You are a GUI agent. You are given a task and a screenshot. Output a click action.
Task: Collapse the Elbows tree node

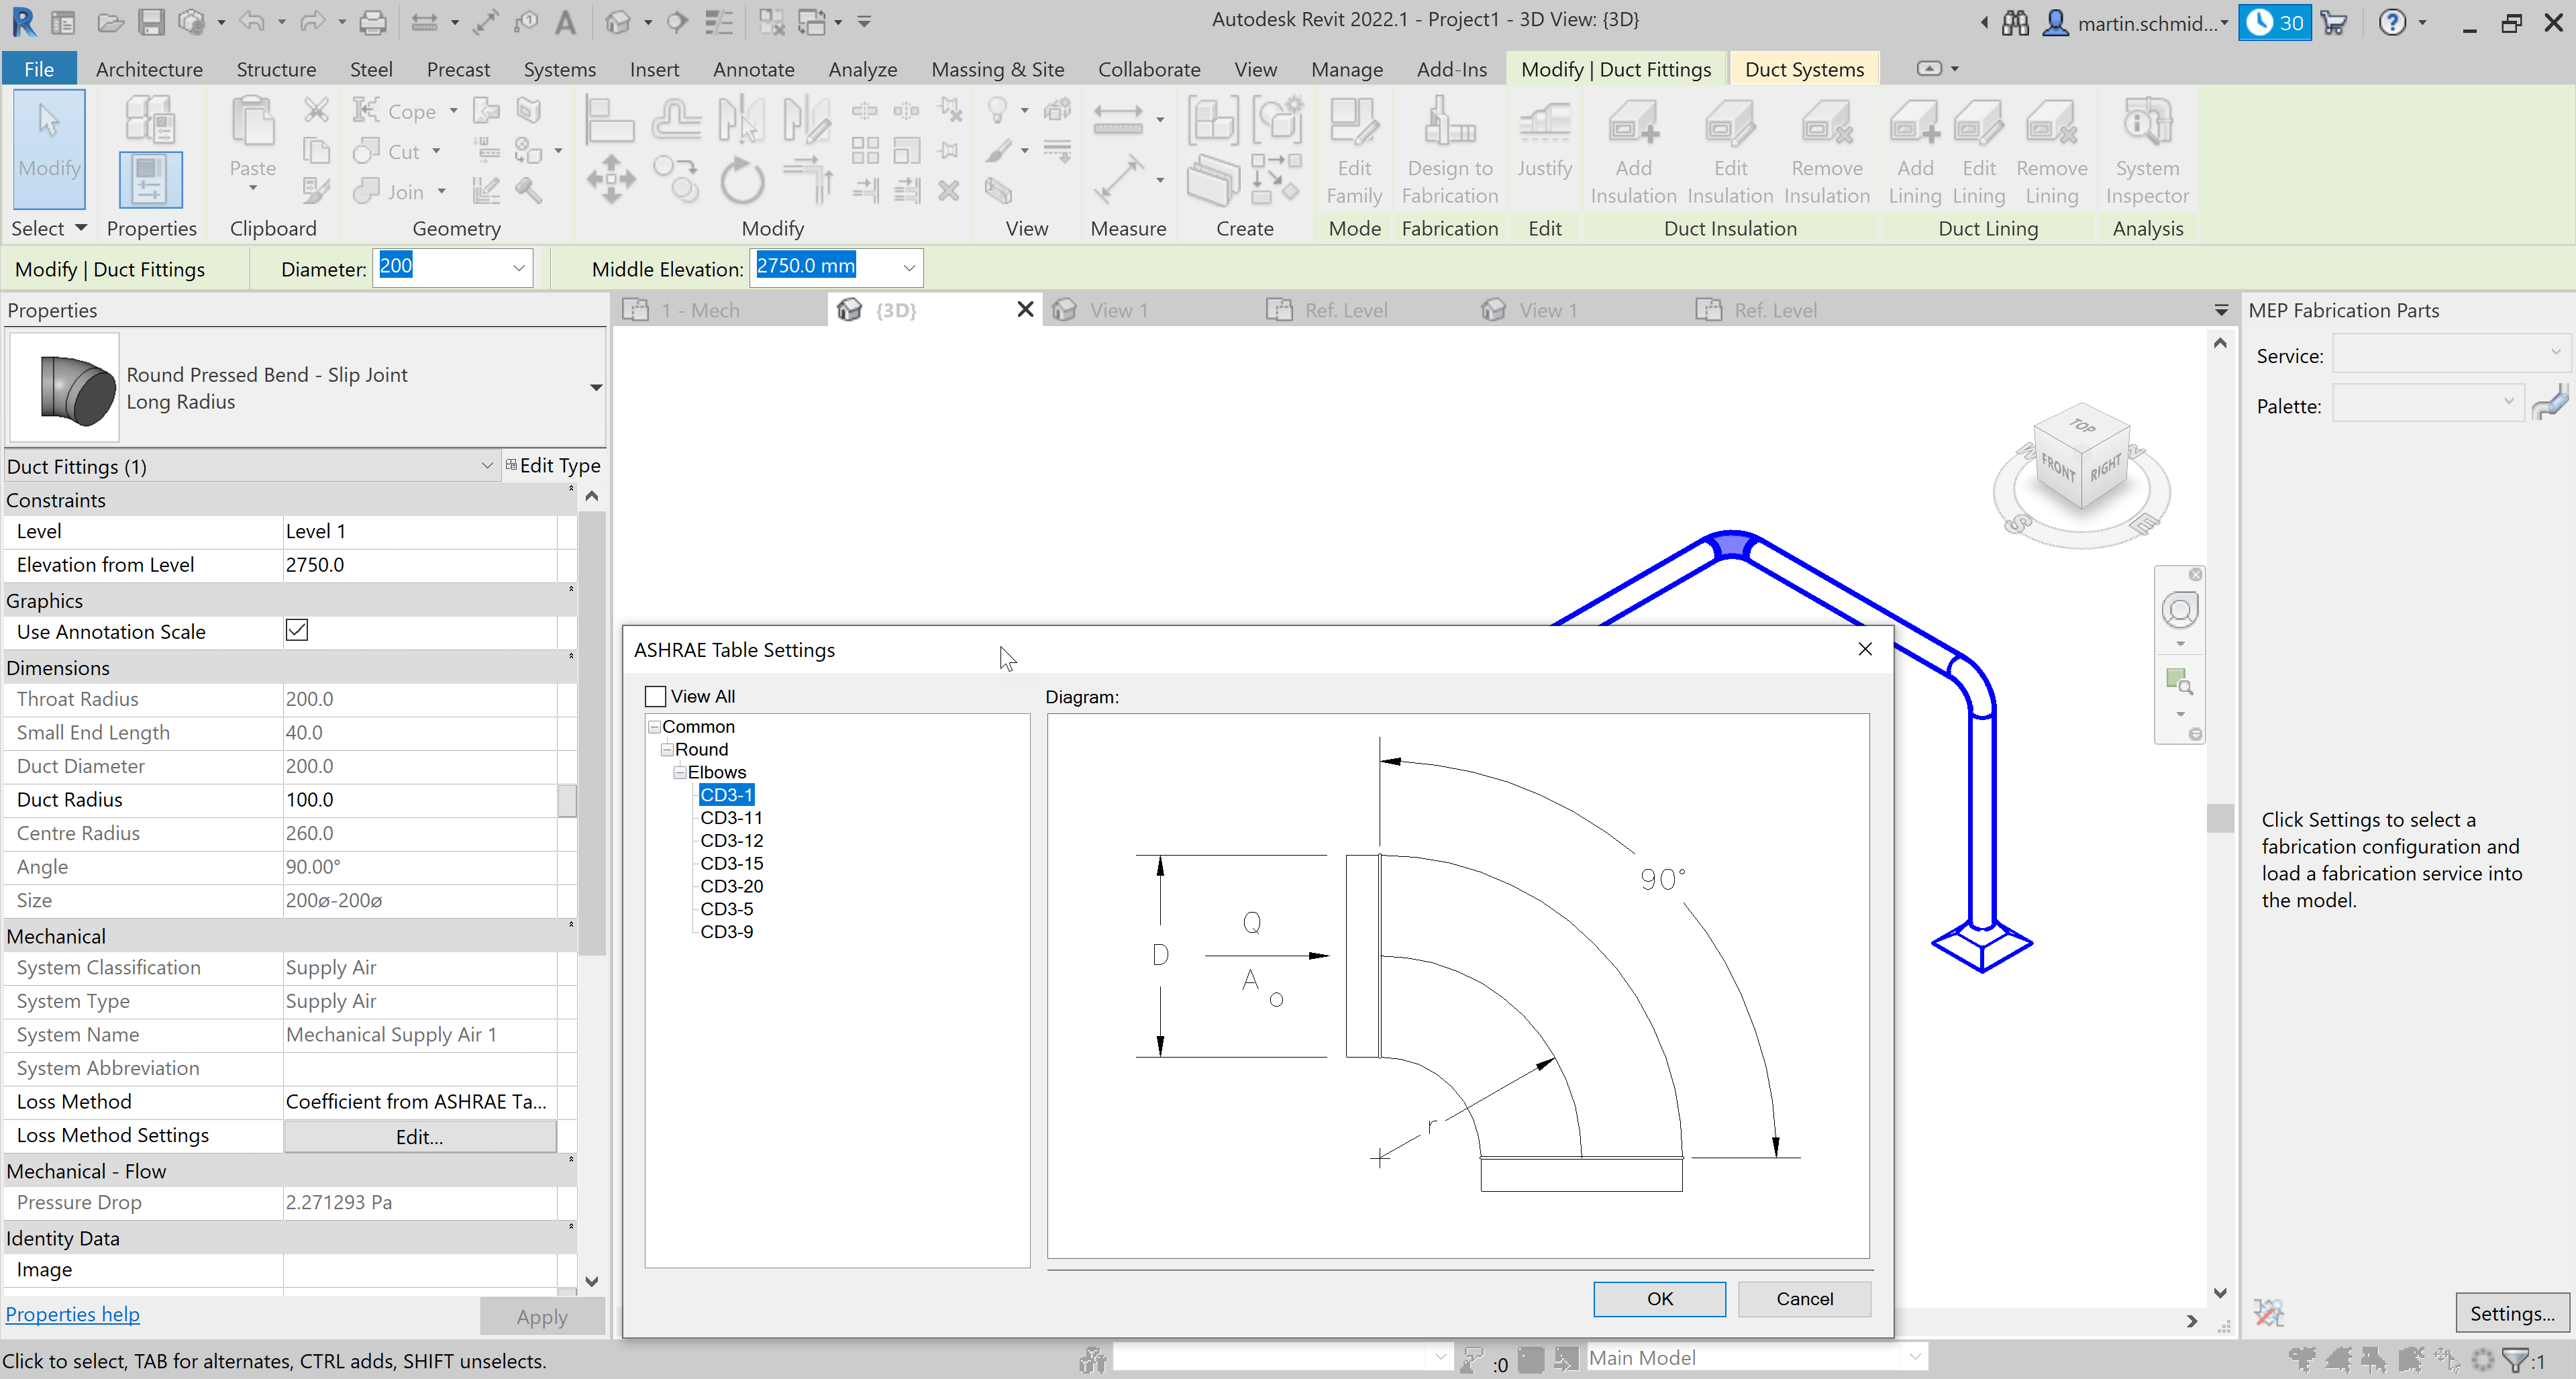[x=680, y=772]
